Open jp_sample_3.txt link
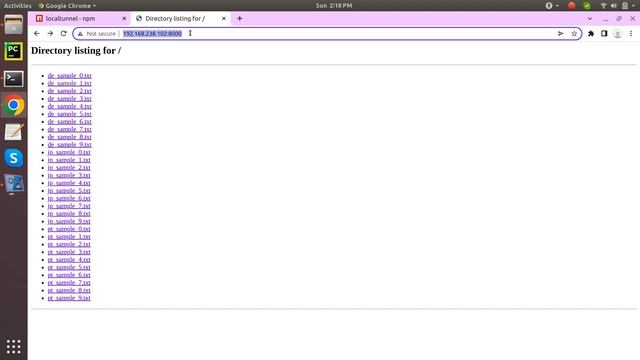Viewport: 640px width, 360px height. (69, 175)
